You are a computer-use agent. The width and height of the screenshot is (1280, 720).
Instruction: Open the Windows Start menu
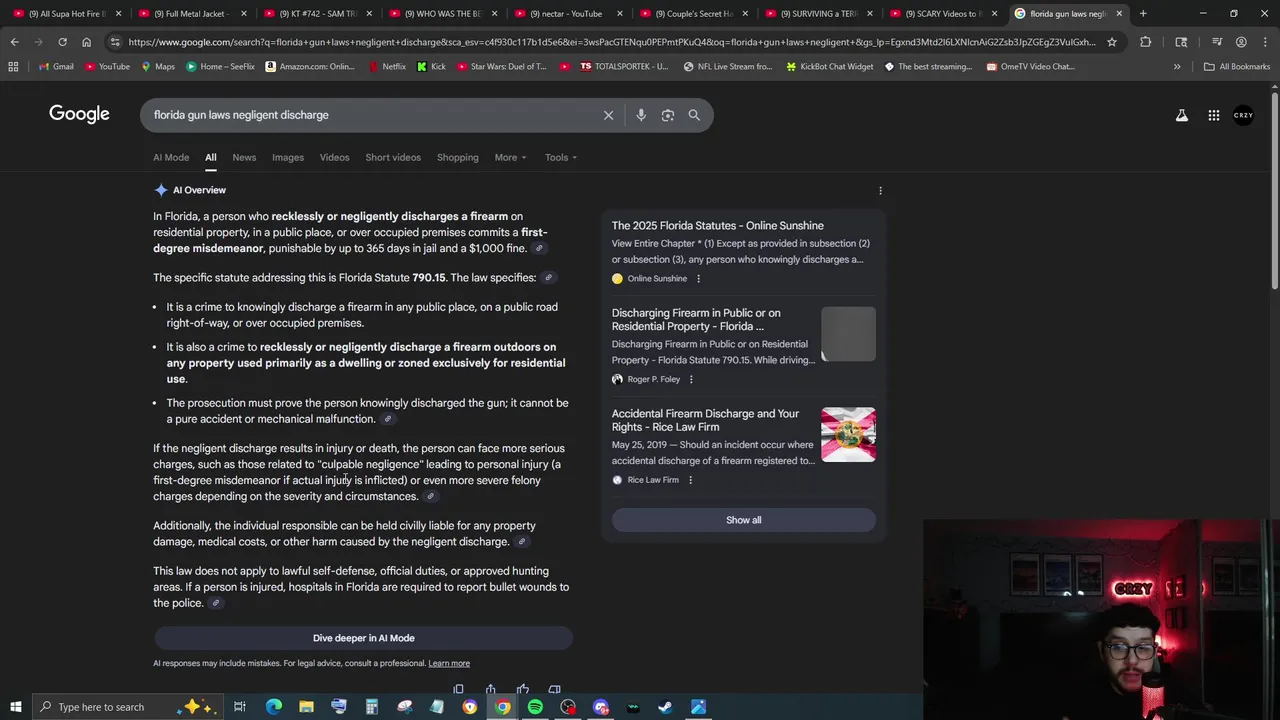click(15, 707)
